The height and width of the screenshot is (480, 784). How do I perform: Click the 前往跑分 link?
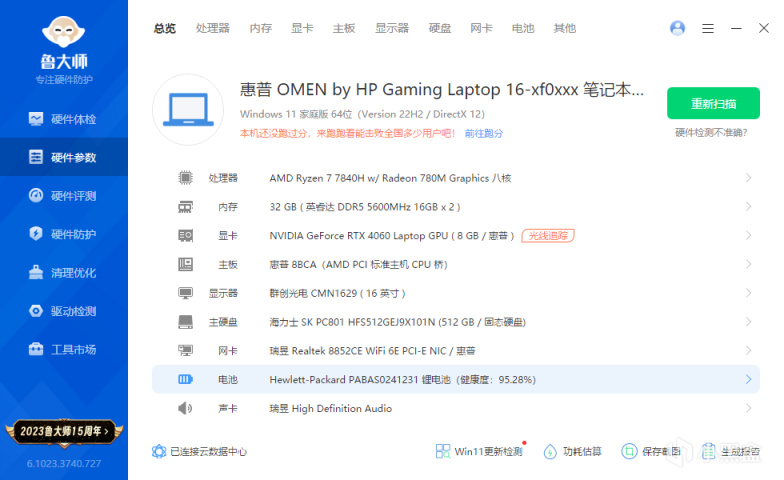(x=484, y=134)
